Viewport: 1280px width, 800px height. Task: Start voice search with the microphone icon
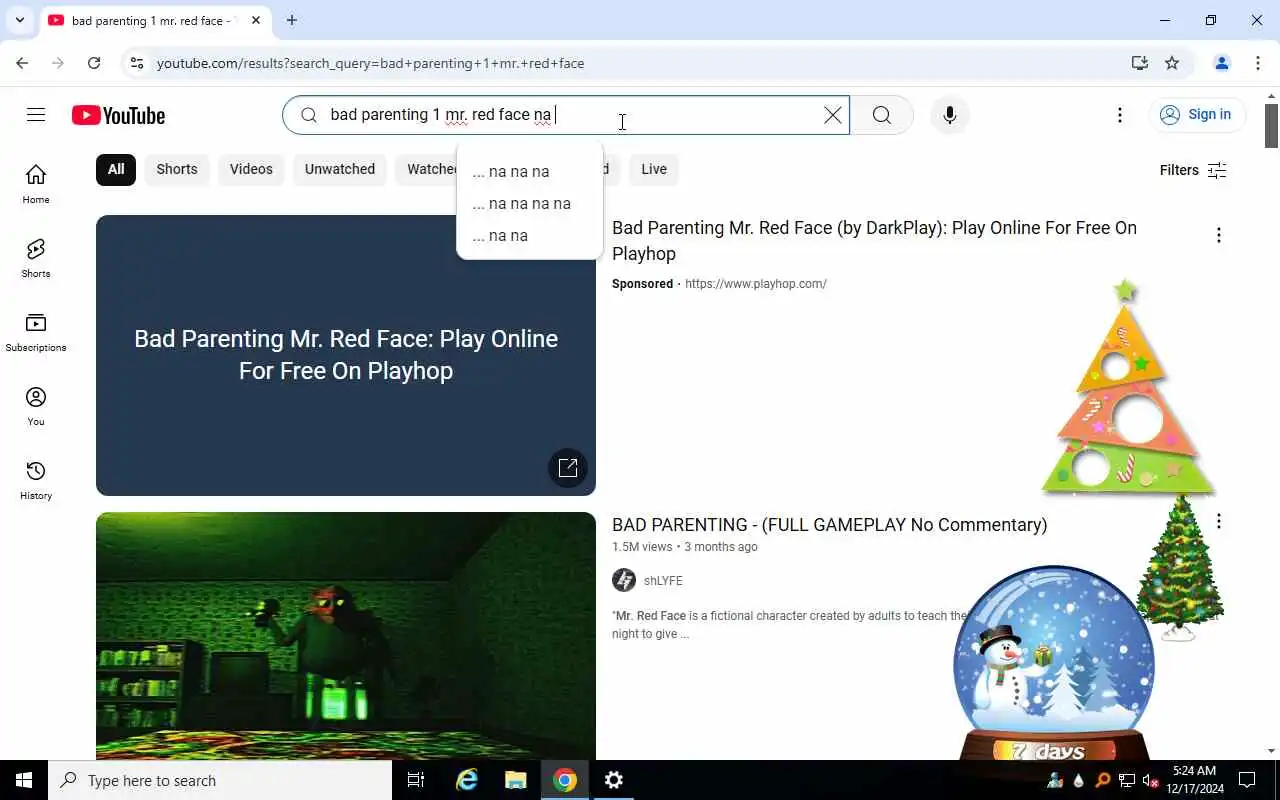click(x=949, y=115)
